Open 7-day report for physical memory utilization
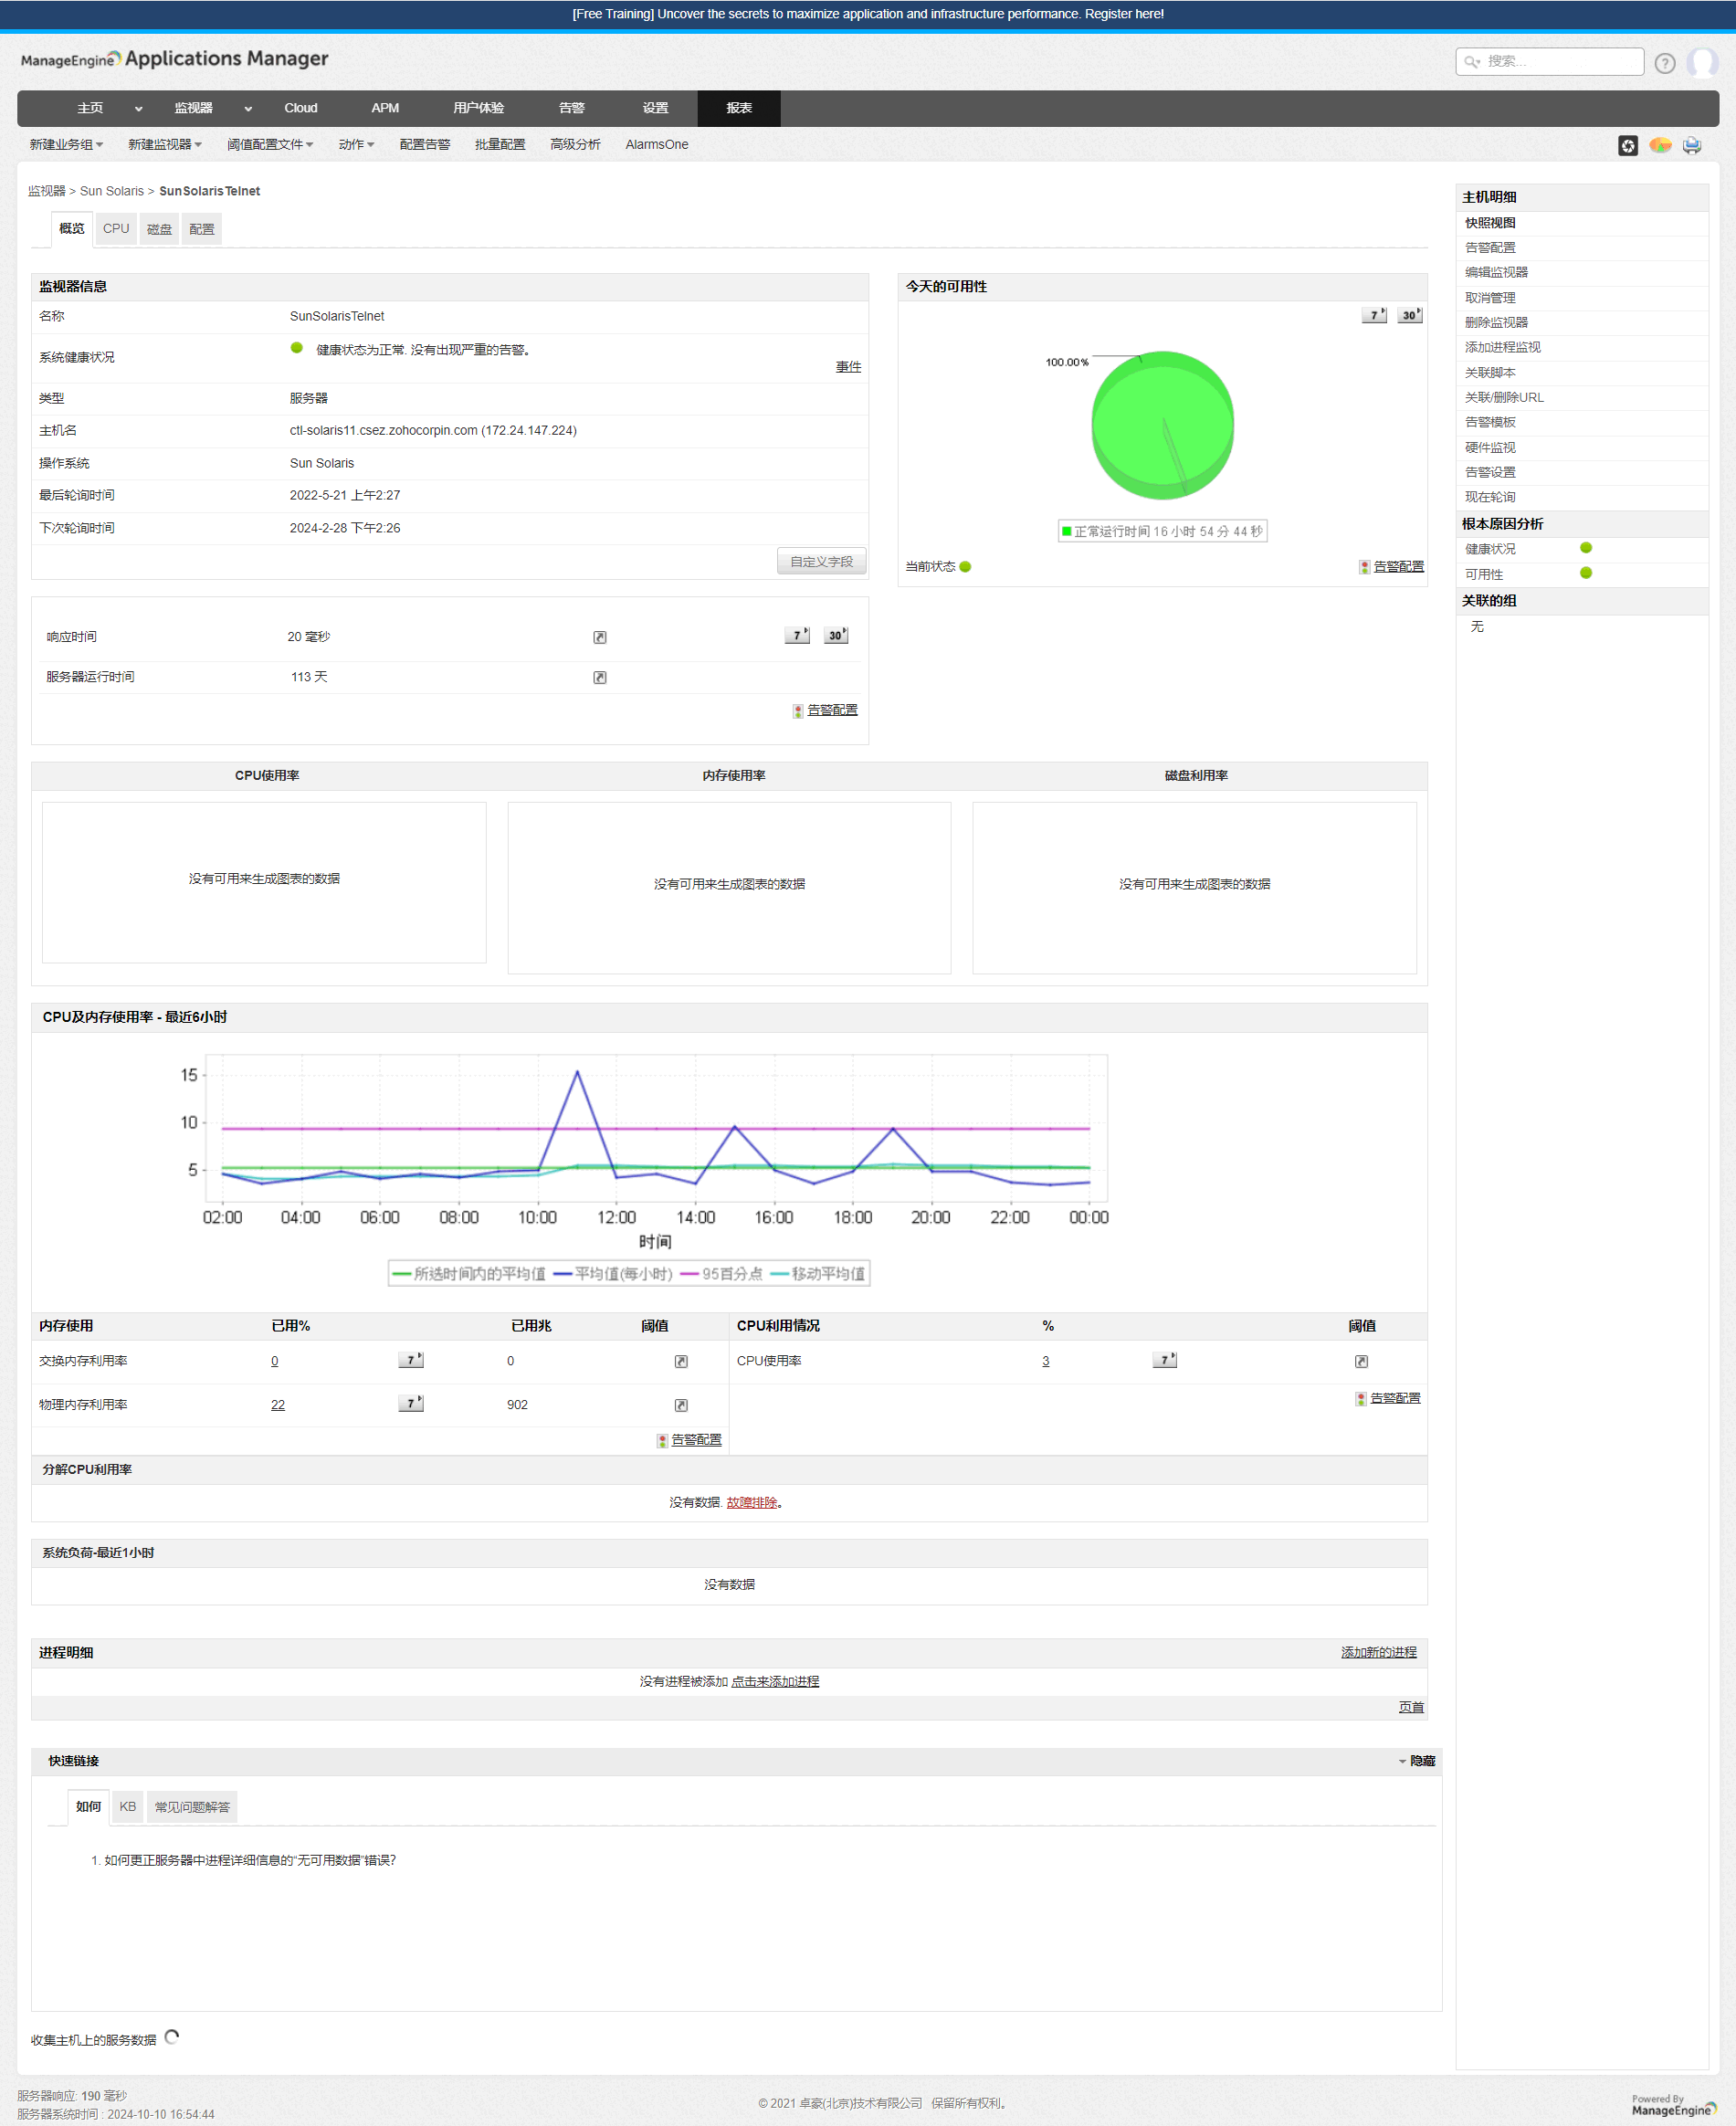 411,1403
